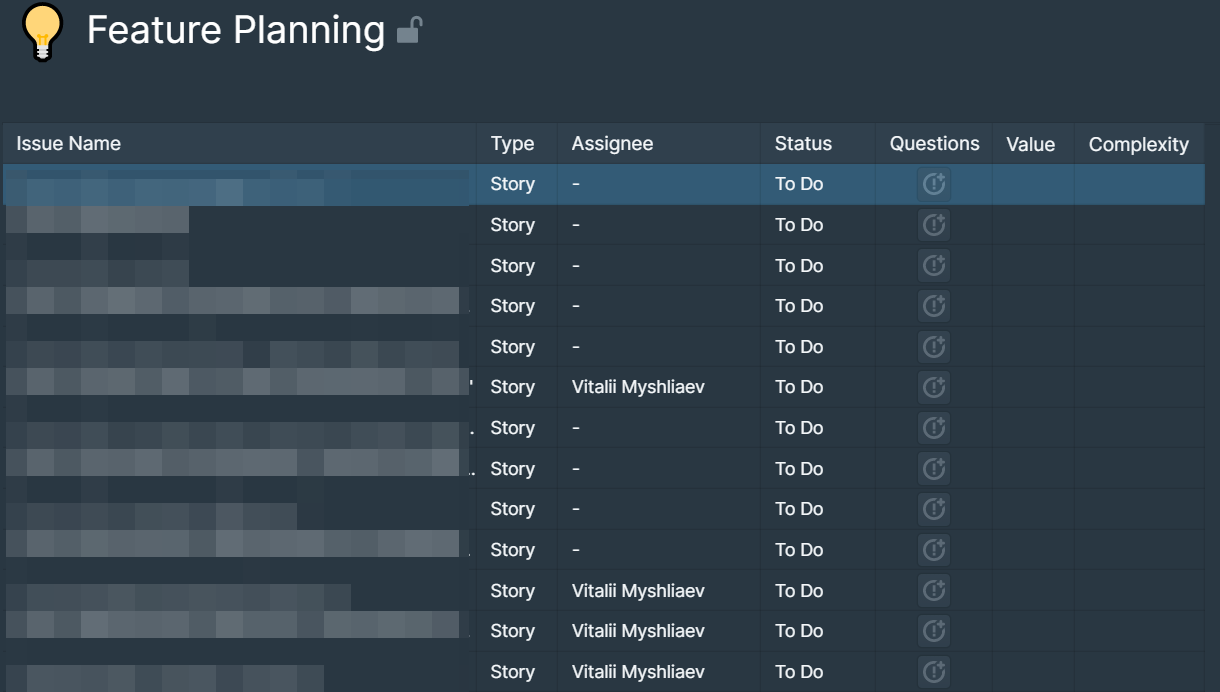Select the Feature Planning title text

(x=236, y=31)
